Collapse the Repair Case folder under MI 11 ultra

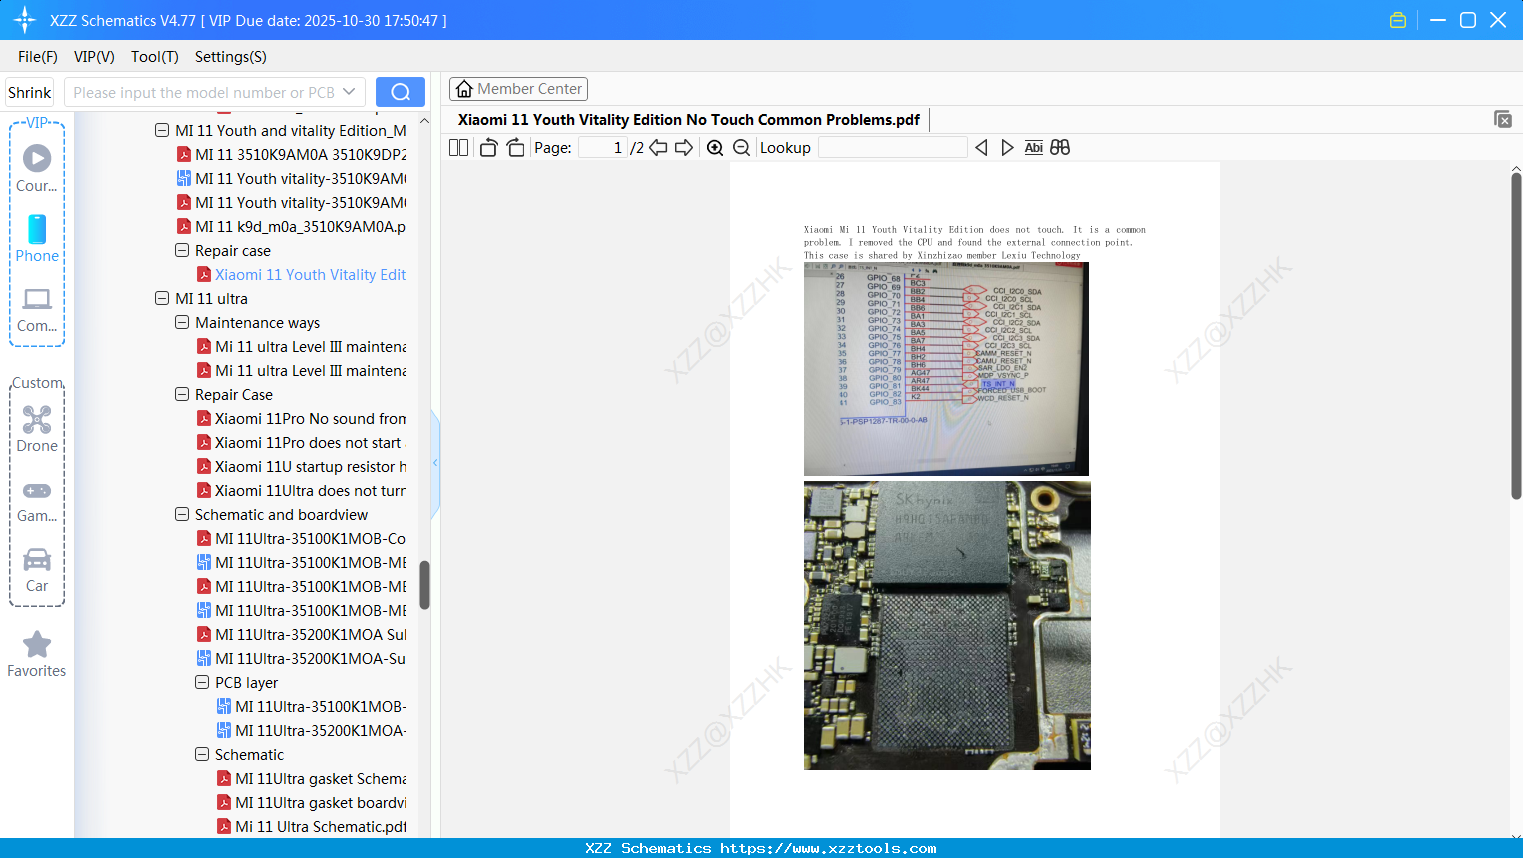tap(182, 394)
